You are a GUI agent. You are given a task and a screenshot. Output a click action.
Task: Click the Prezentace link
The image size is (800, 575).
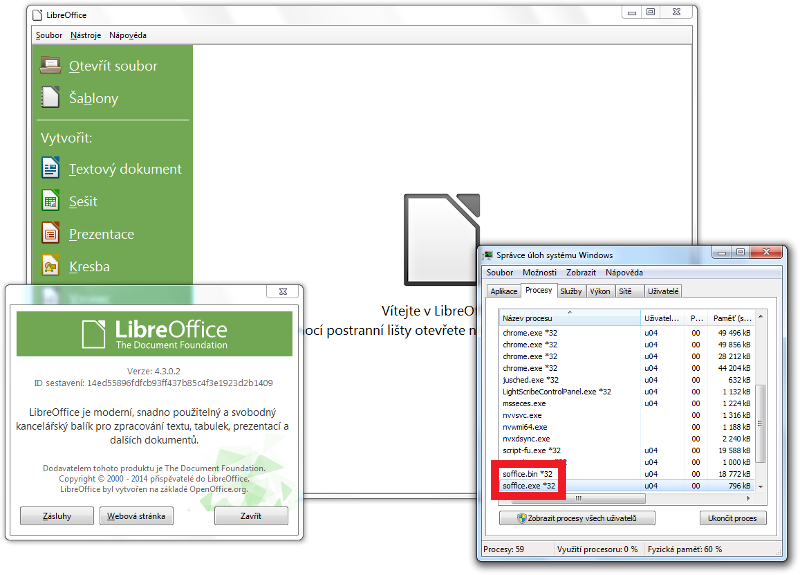point(102,234)
